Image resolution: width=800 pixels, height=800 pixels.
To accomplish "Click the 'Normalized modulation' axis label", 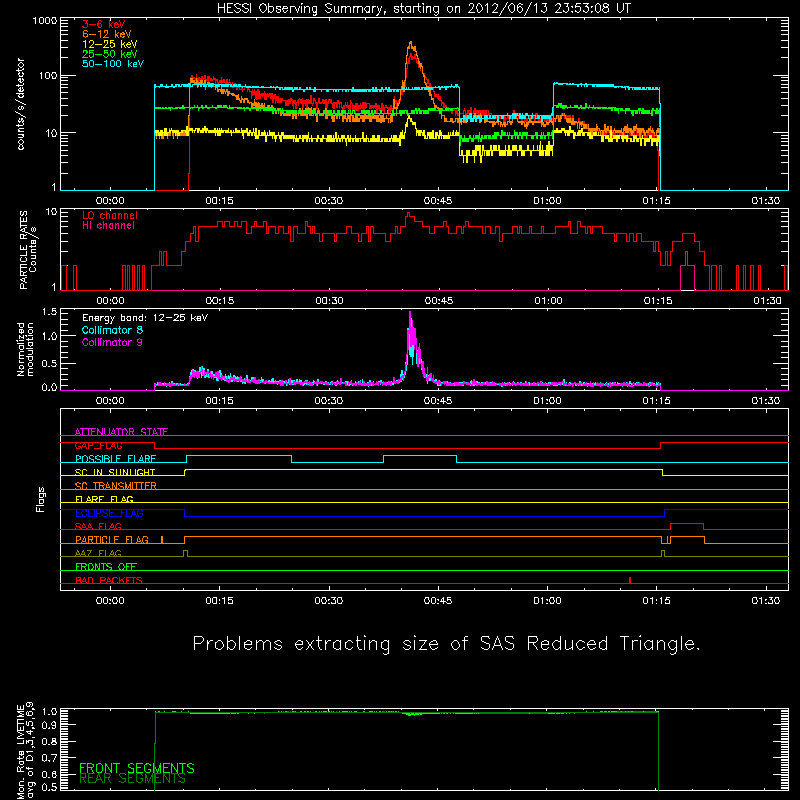I will [x=25, y=349].
